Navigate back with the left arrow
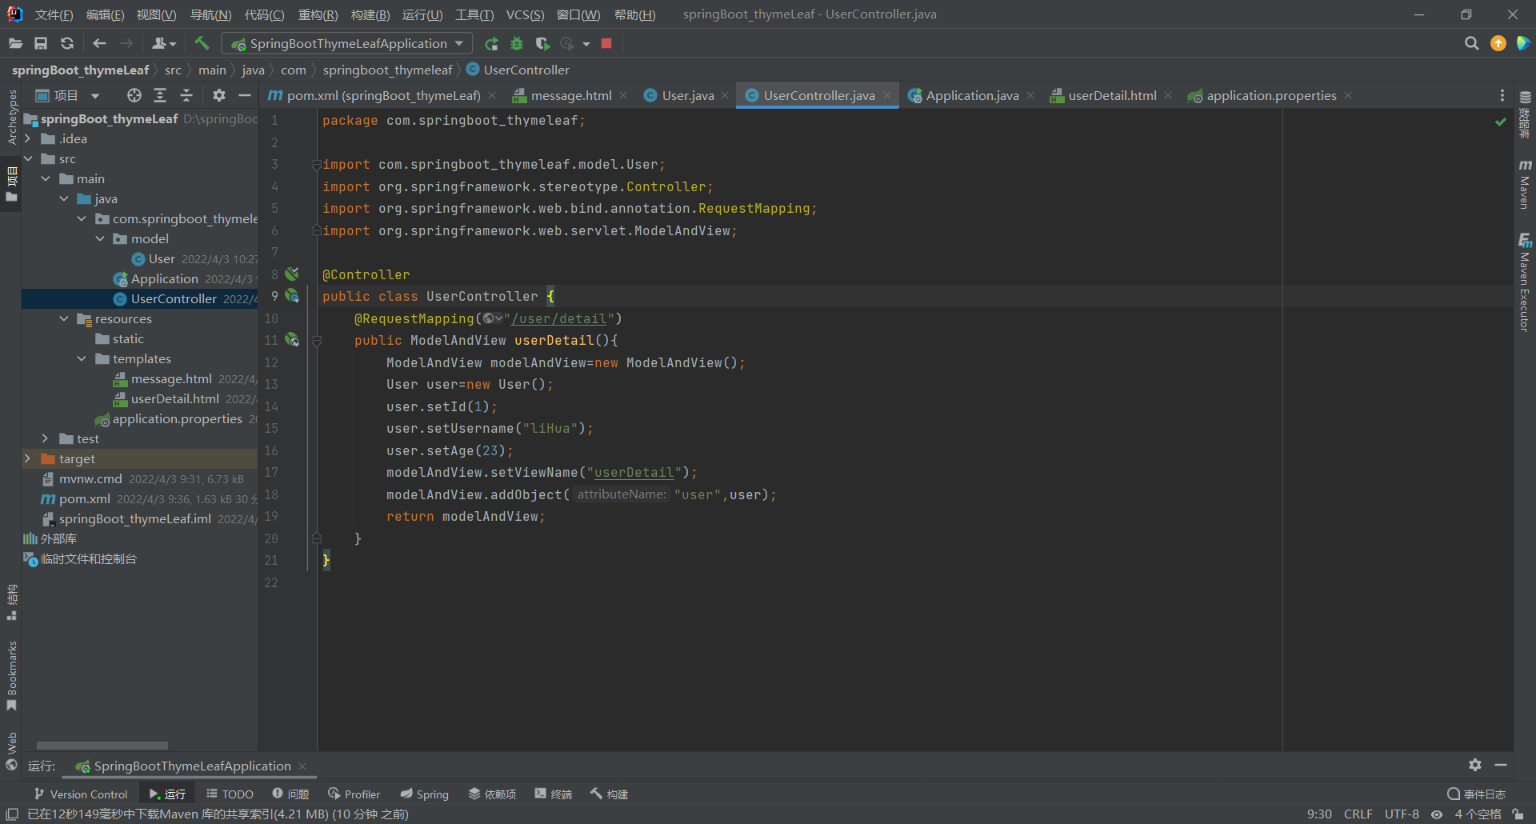Viewport: 1536px width, 824px height. tap(99, 43)
